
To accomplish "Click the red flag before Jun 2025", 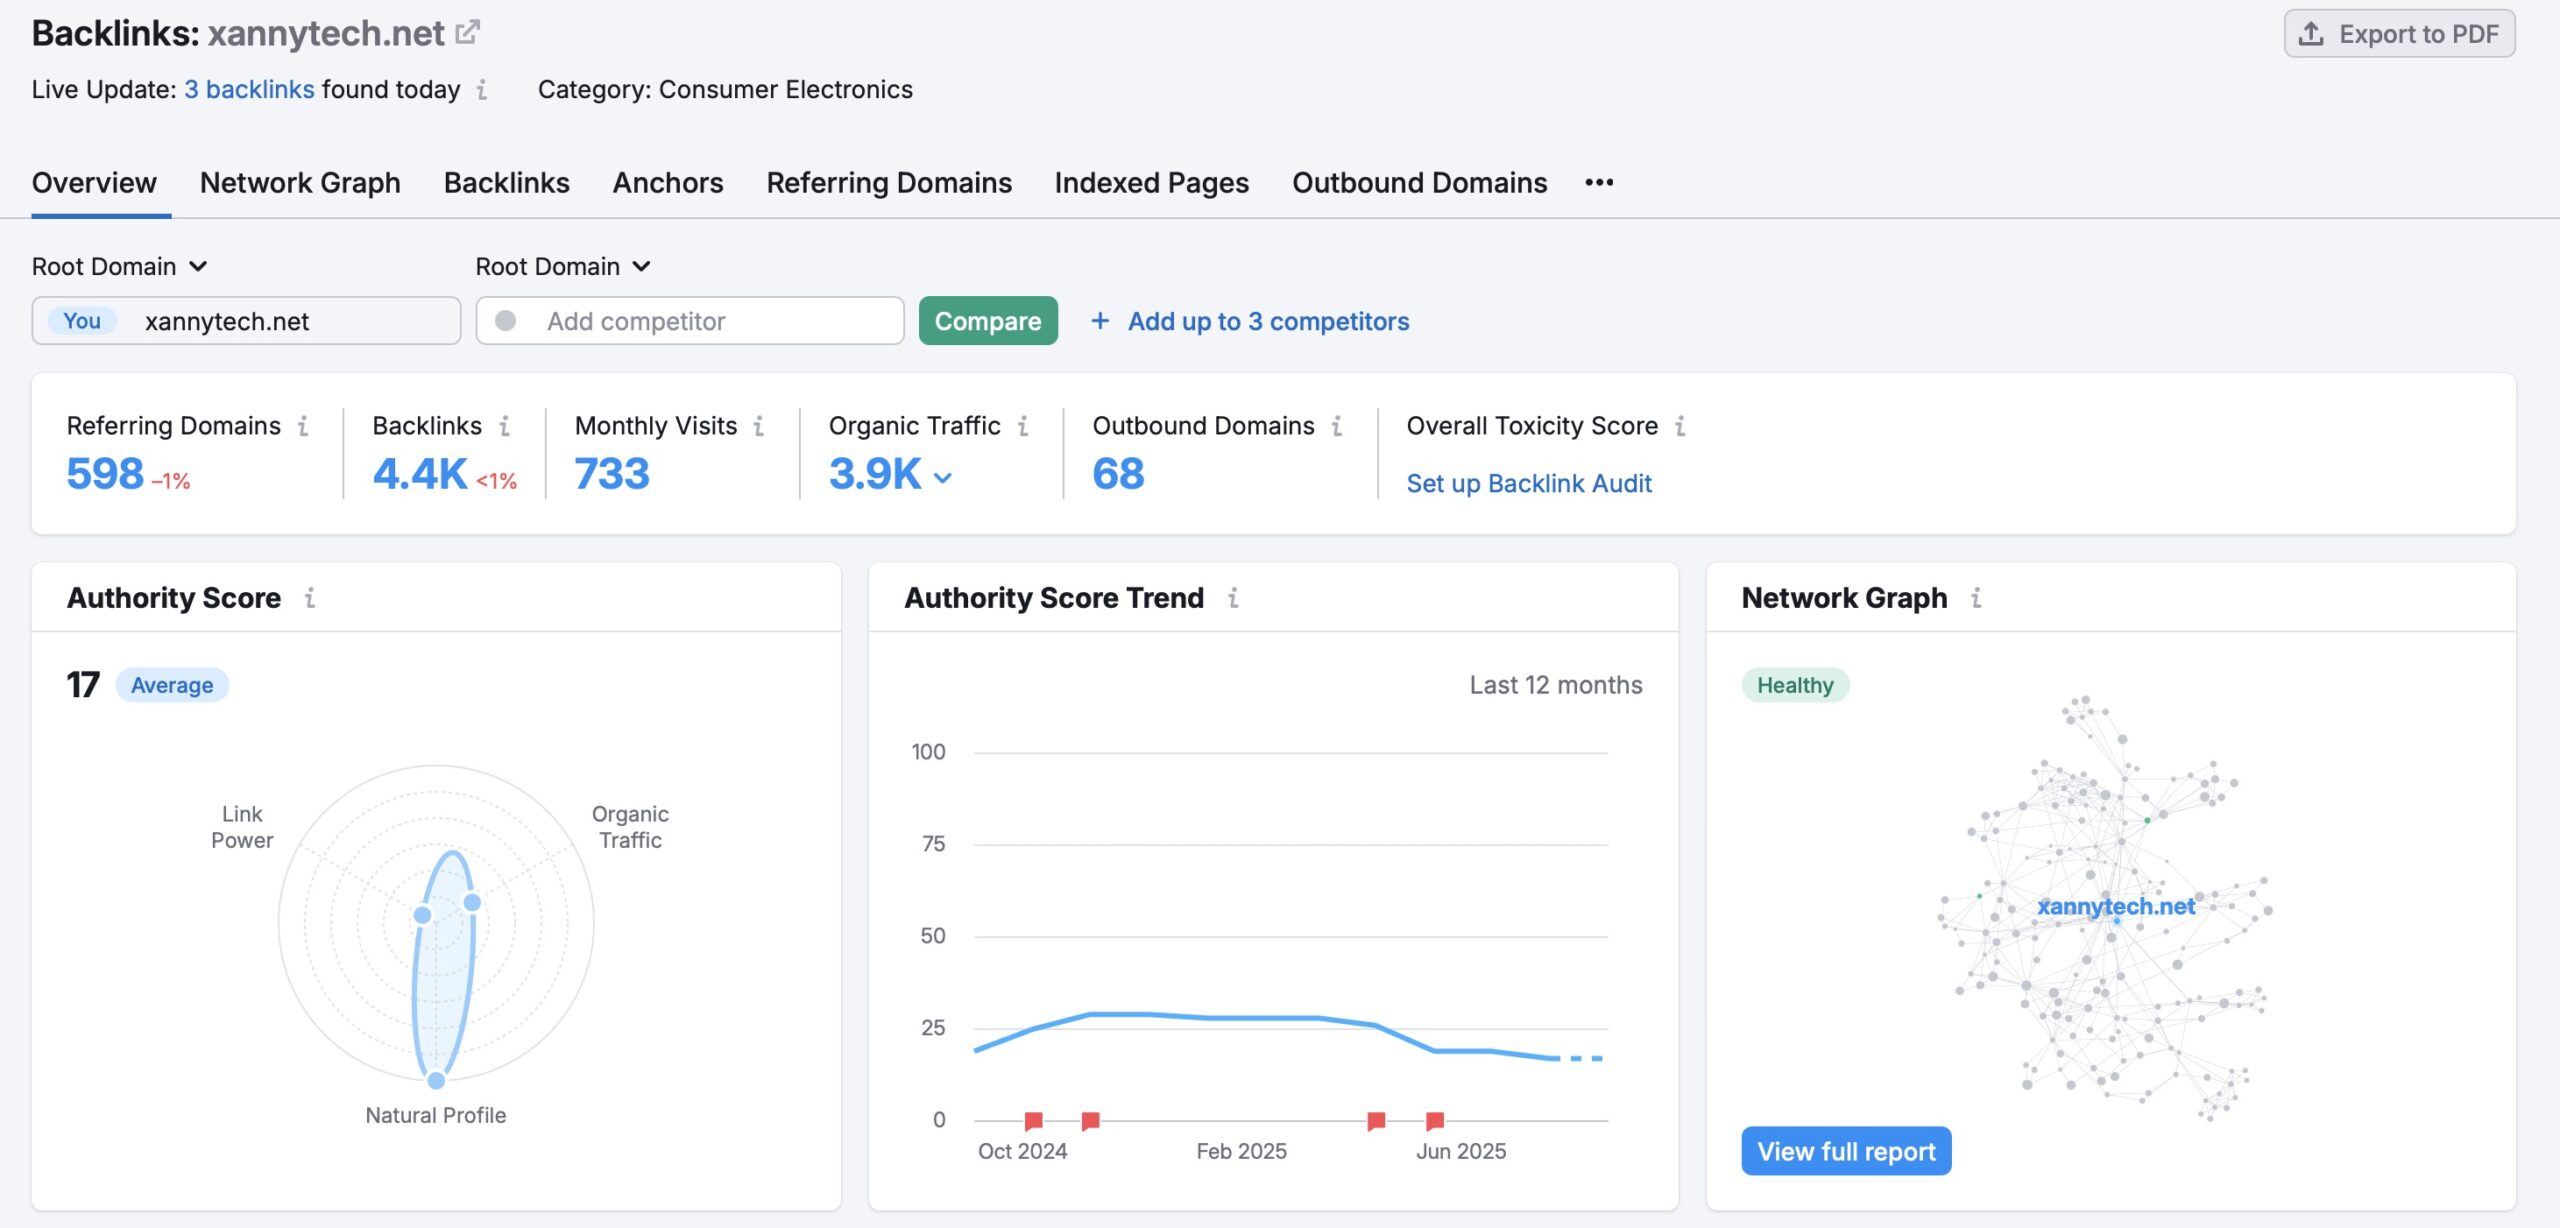I will click(1376, 1120).
